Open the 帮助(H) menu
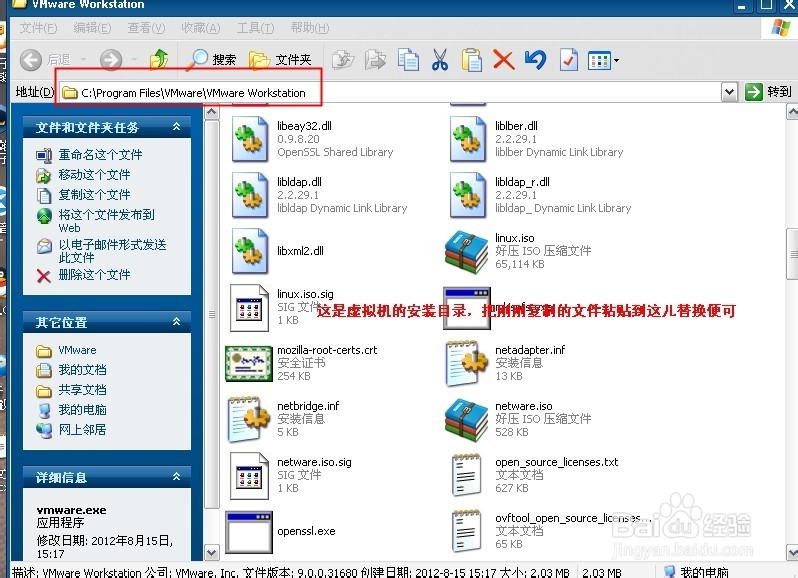This screenshot has height=578, width=798. [x=309, y=28]
